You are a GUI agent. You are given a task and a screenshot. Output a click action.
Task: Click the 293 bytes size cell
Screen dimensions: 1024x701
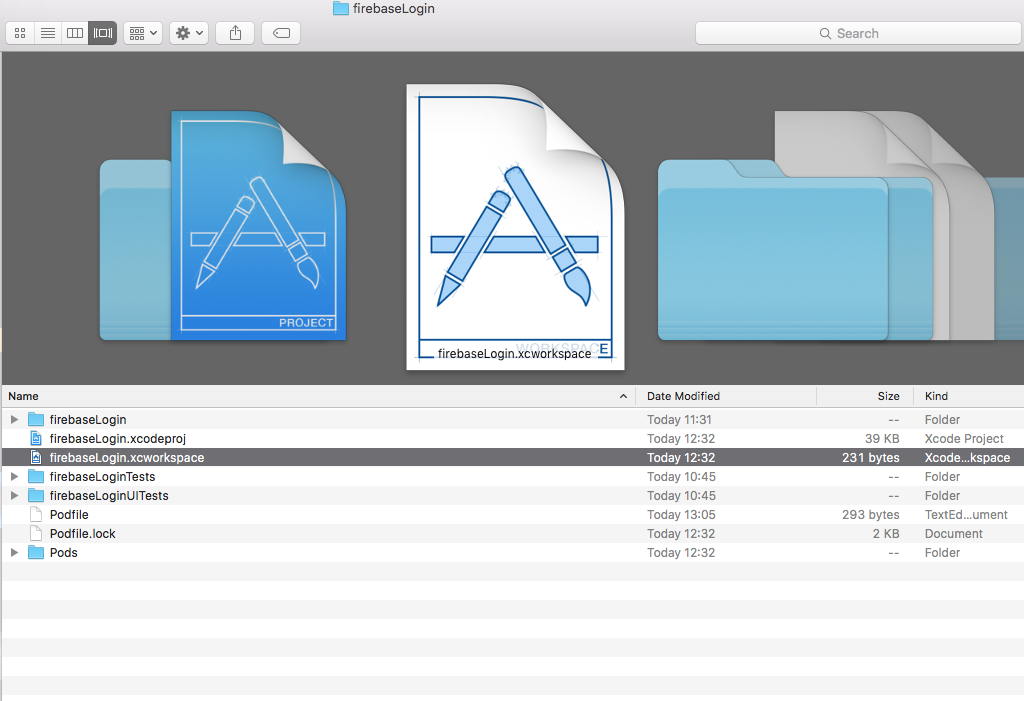871,514
